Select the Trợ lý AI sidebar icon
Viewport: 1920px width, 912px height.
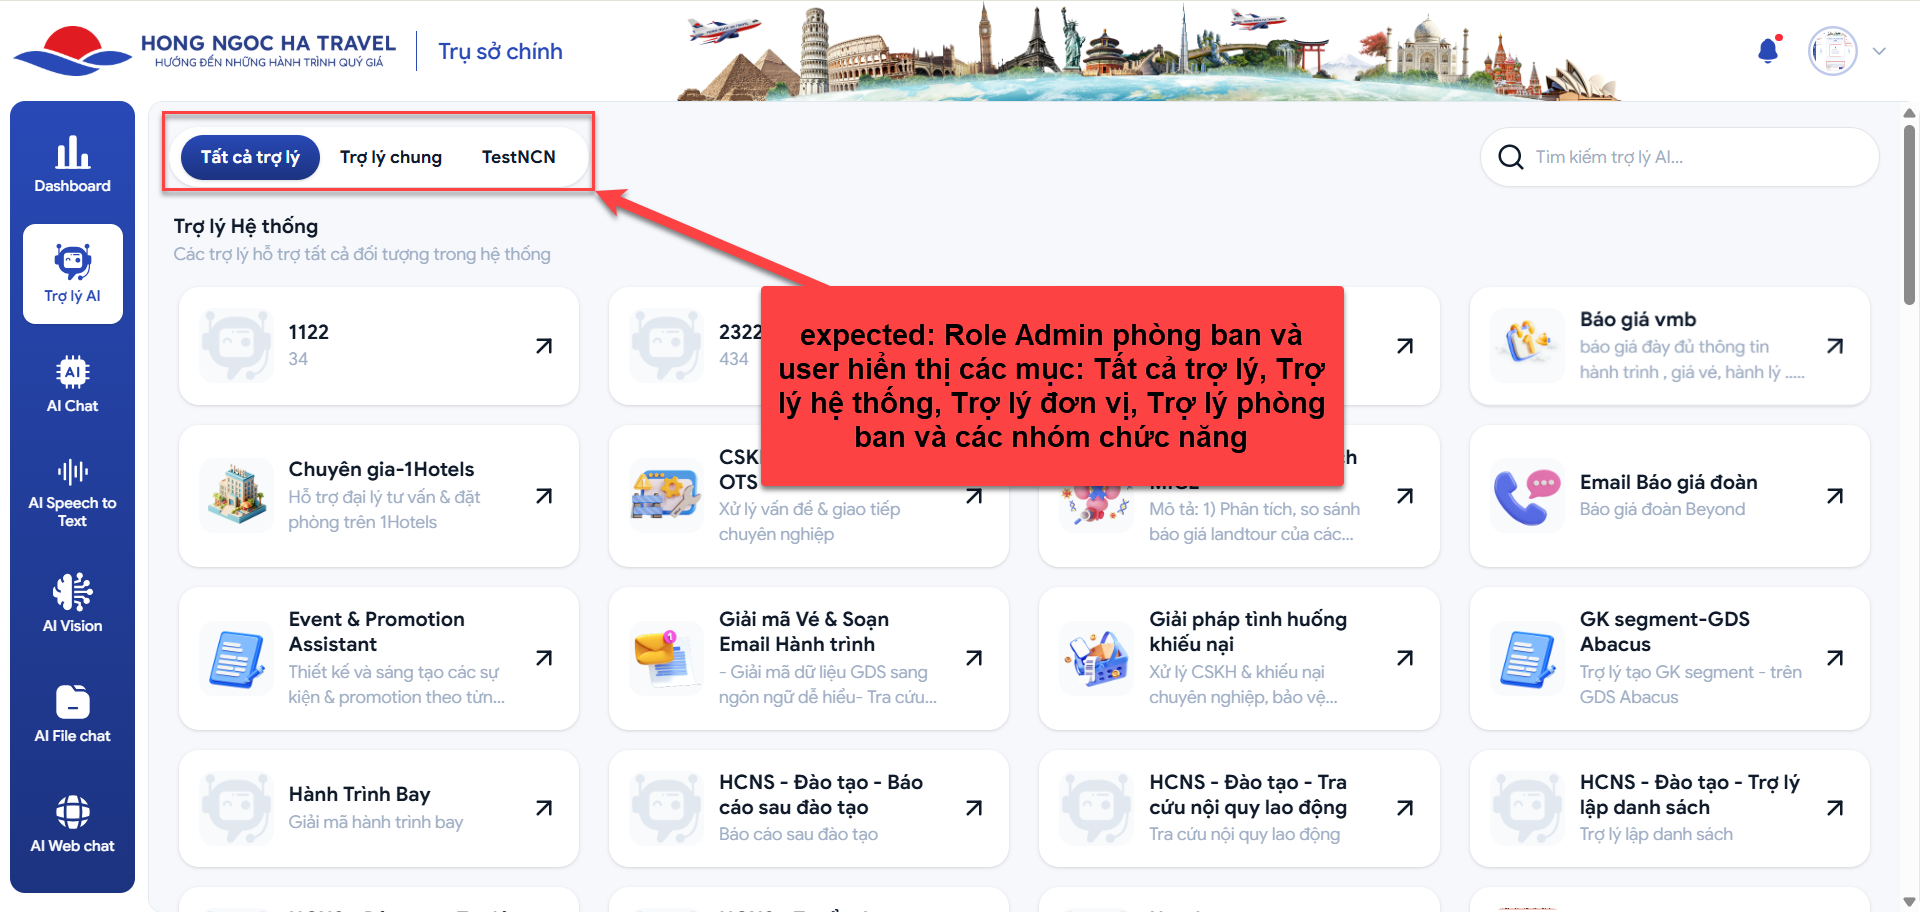point(72,273)
